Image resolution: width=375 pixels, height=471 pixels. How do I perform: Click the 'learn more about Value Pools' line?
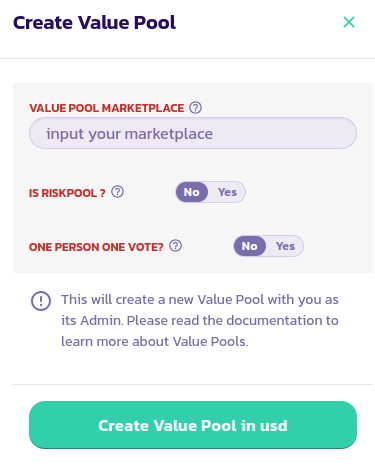(x=155, y=341)
